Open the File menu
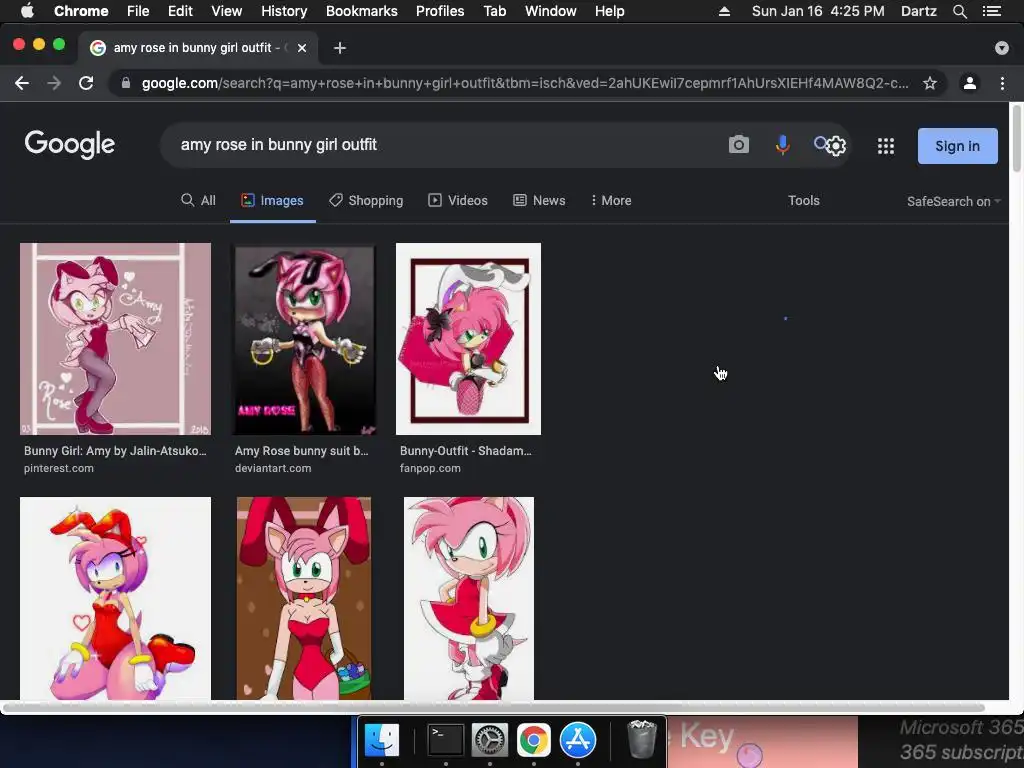This screenshot has height=768, width=1024. (x=138, y=11)
